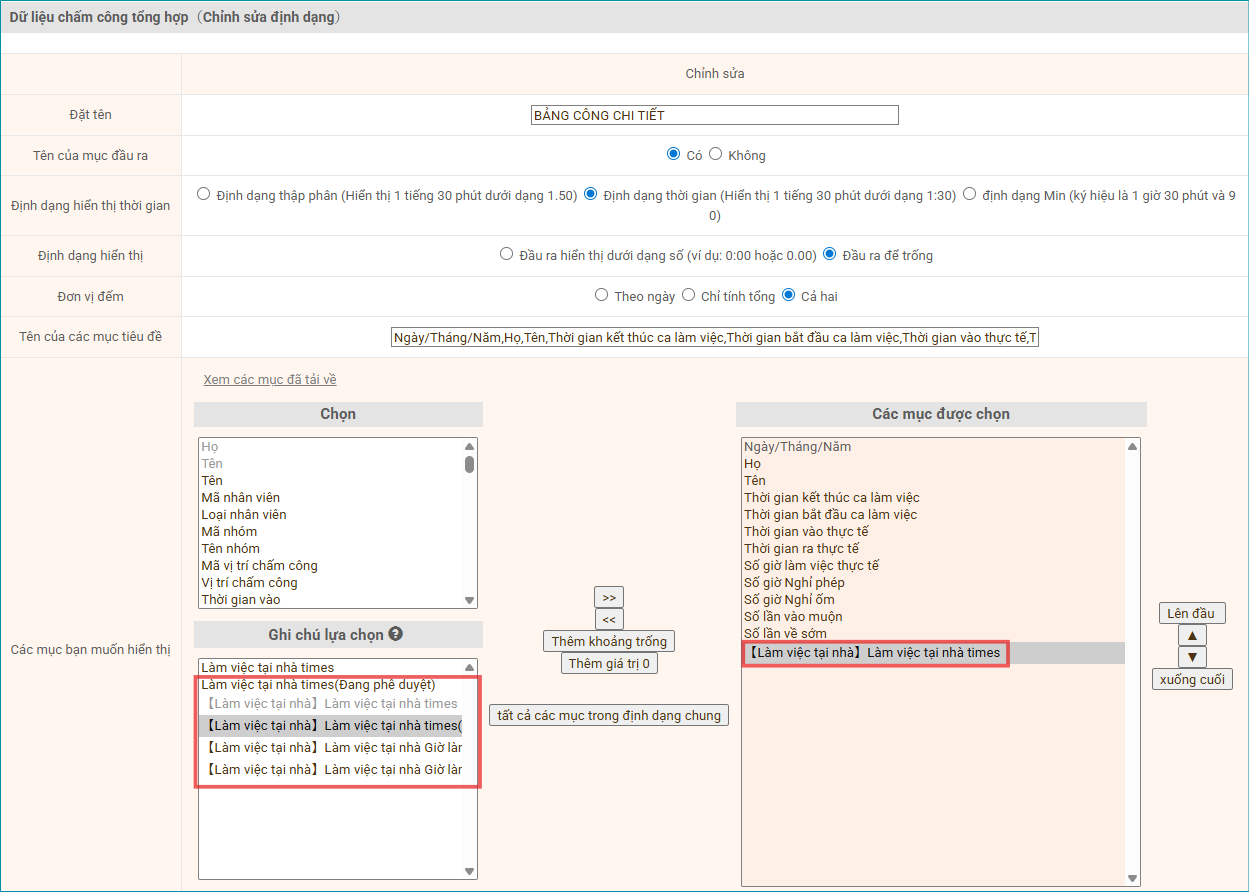The height and width of the screenshot is (892, 1249).
Task: Select the Theo ngày counting unit
Action: coord(601,296)
